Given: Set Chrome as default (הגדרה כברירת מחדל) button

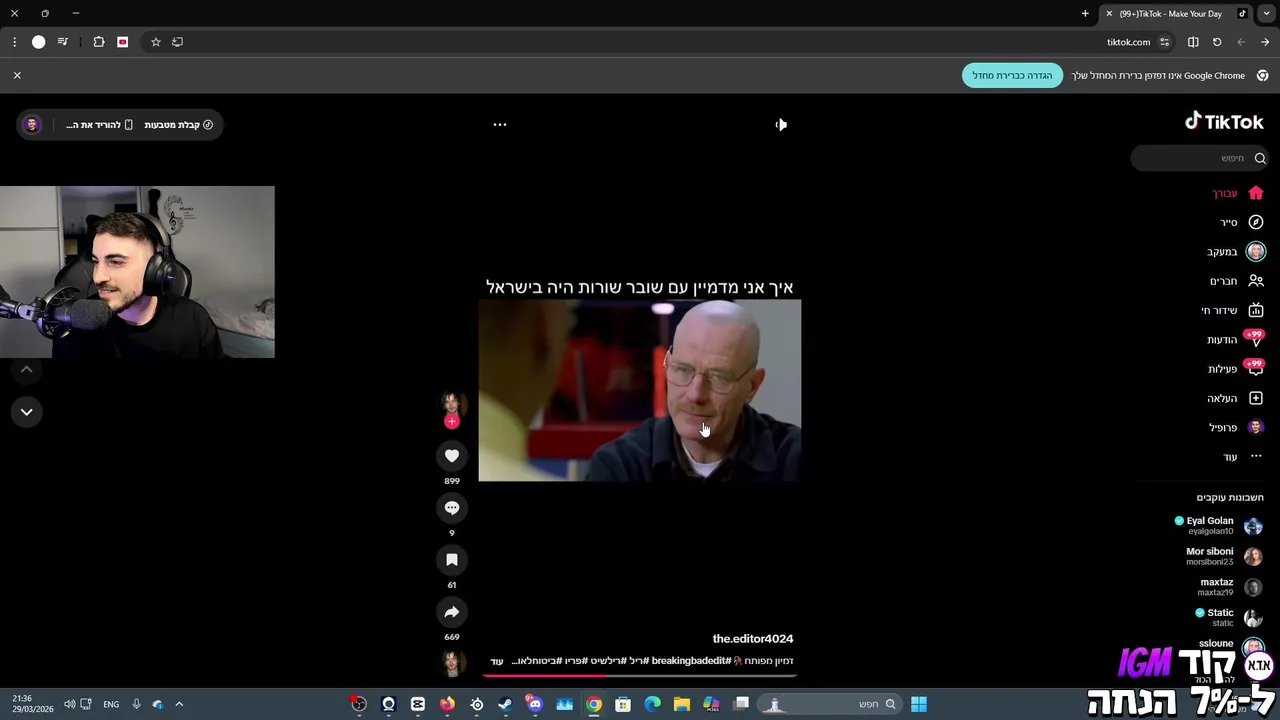Looking at the screenshot, I should (1012, 75).
